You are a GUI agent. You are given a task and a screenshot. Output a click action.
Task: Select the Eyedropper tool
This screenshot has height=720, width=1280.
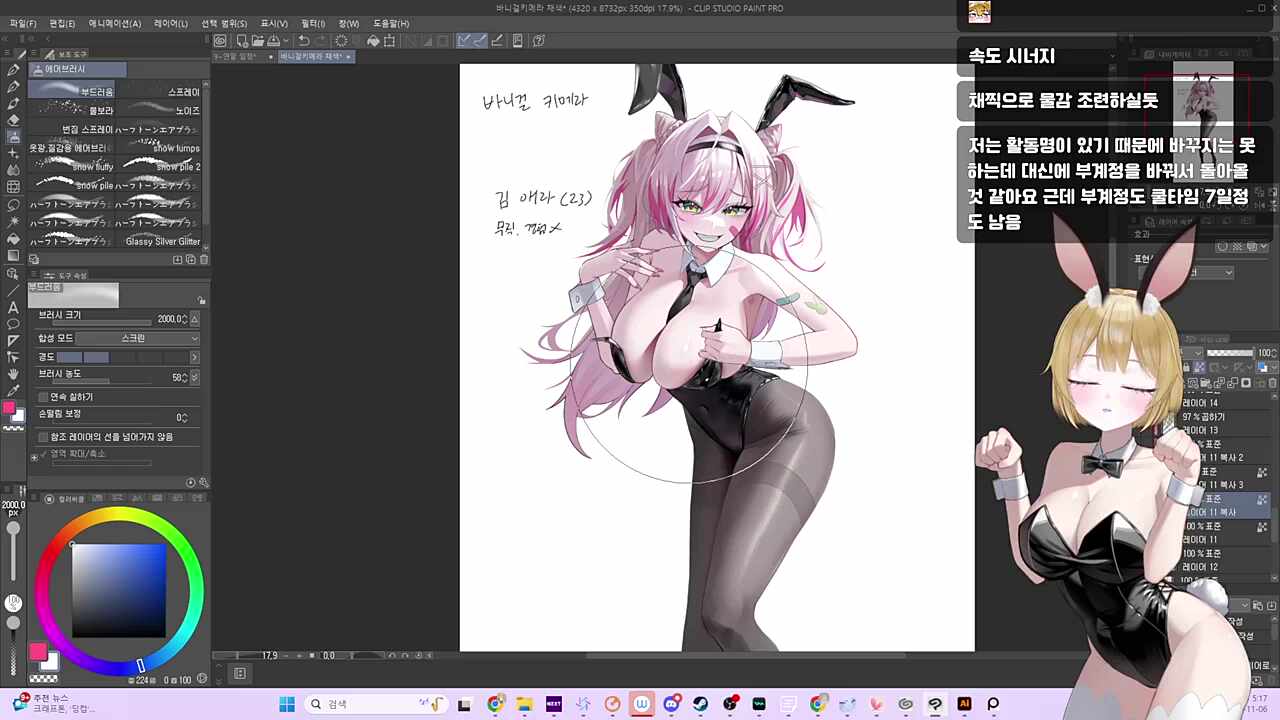(13, 390)
